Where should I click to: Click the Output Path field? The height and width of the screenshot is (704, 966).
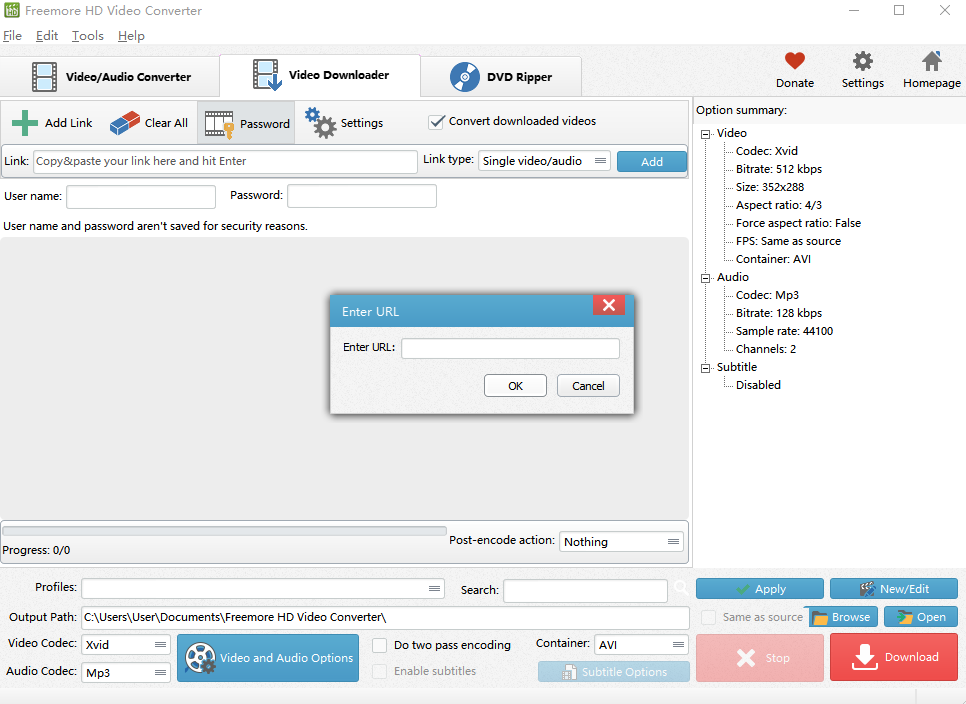pyautogui.click(x=385, y=617)
